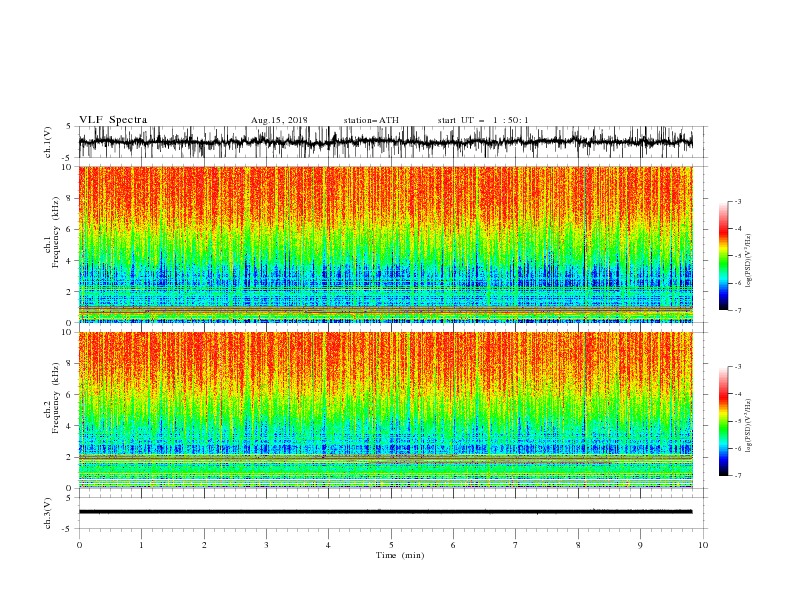Click the date text "Aug.15, 2018"

[279, 120]
